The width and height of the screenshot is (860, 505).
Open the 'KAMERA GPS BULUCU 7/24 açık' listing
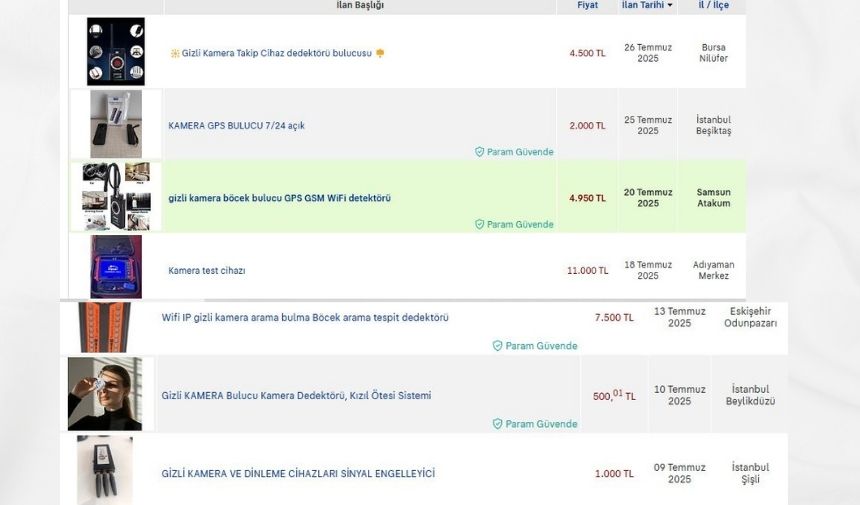coord(236,126)
